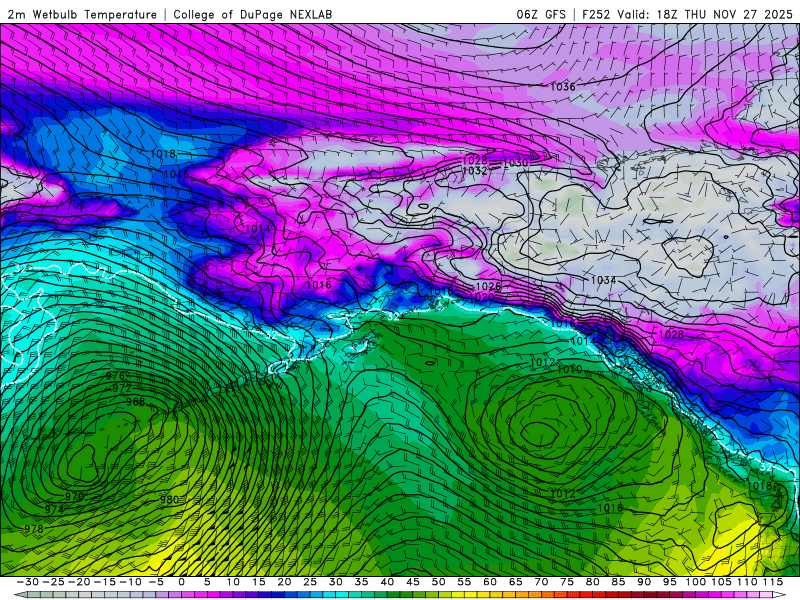Click the 75 value on the color scale

(x=567, y=582)
